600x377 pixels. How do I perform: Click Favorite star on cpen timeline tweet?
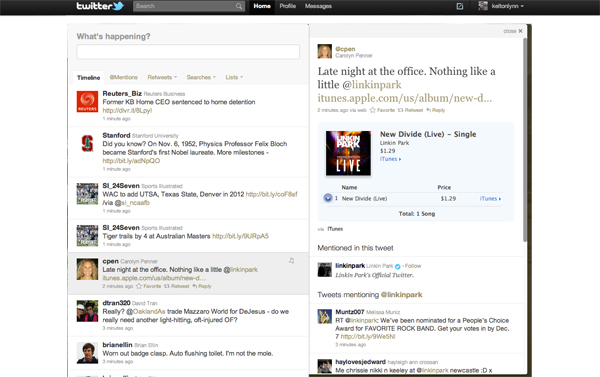(148, 286)
